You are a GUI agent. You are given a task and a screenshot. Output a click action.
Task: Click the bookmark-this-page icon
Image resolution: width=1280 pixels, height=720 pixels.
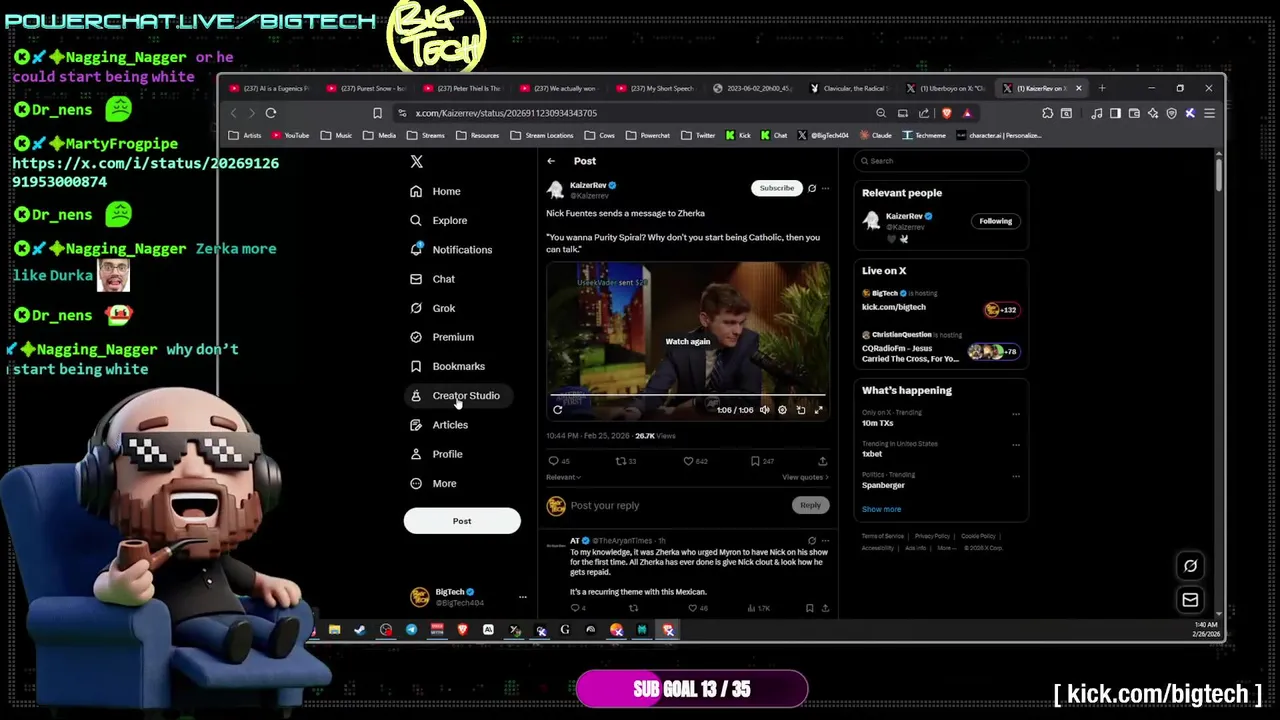377,113
